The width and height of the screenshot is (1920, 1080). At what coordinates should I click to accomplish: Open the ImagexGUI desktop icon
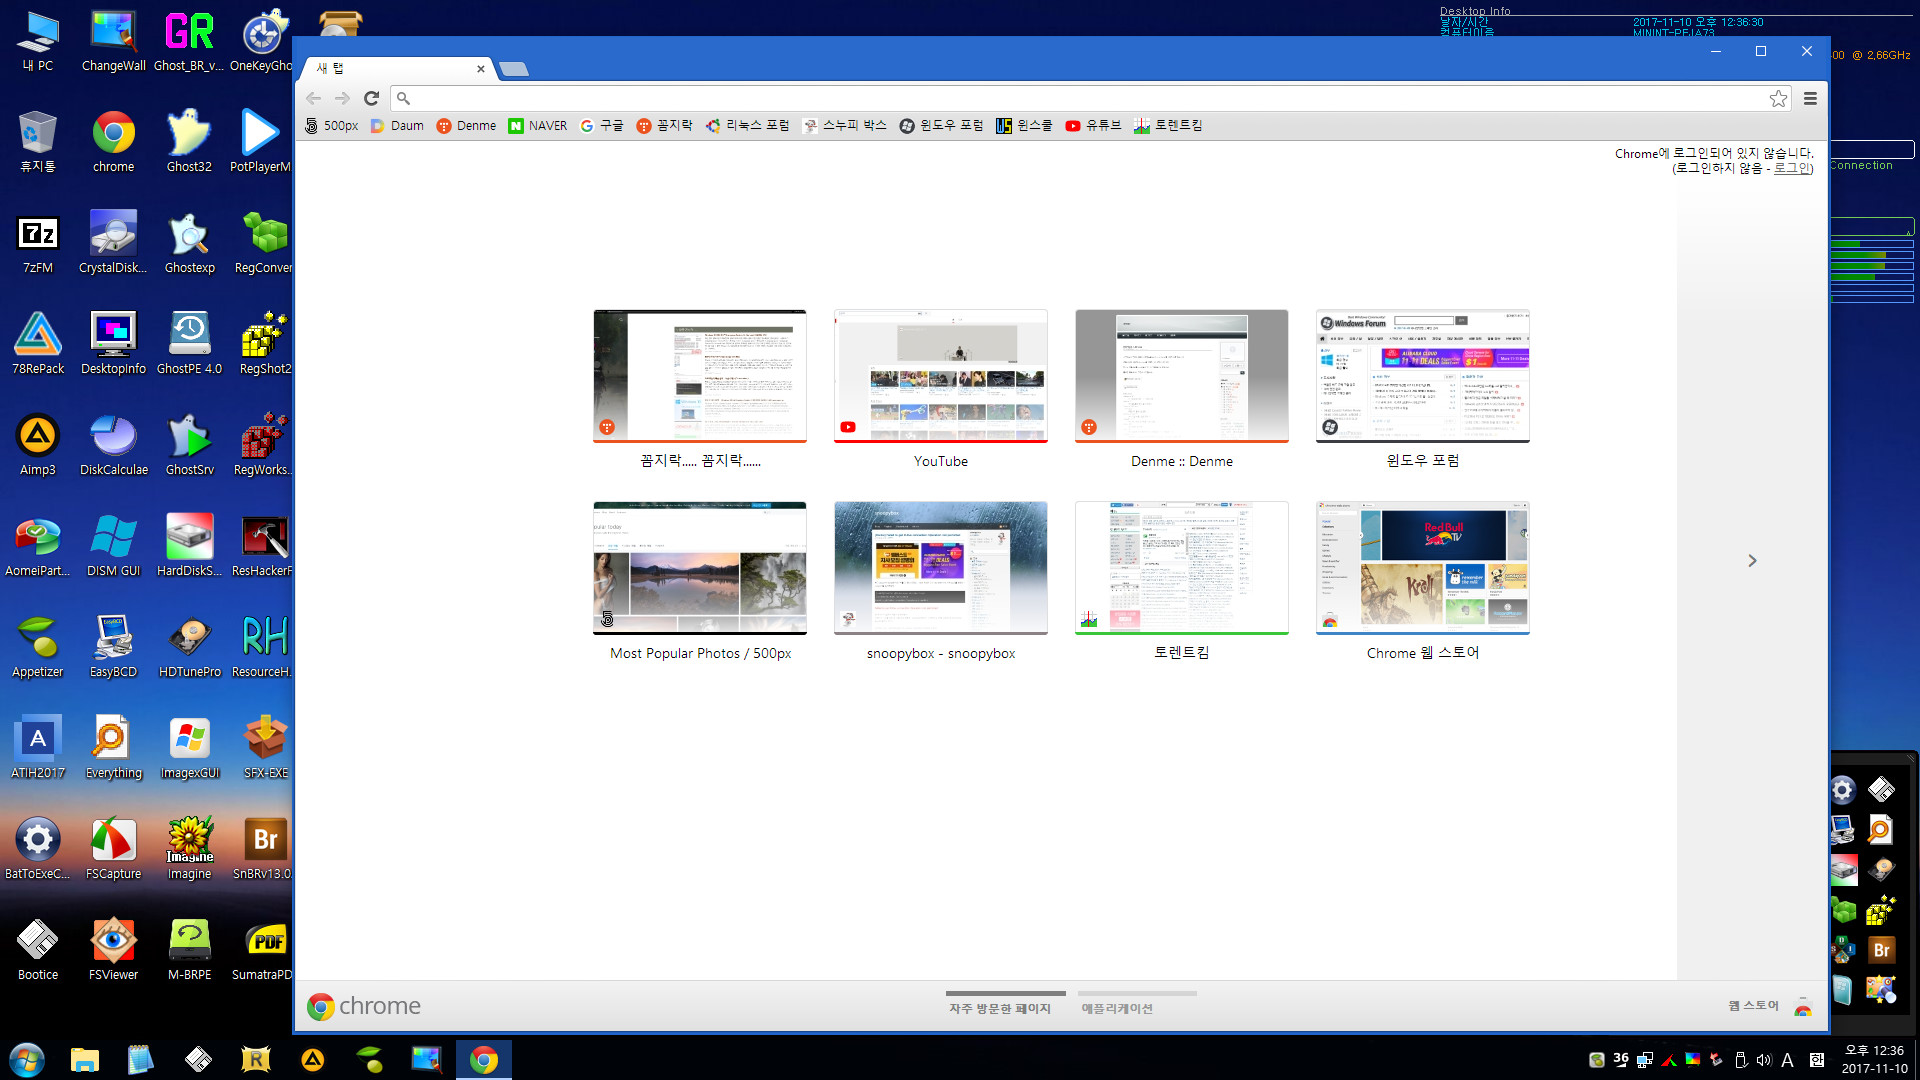(x=189, y=749)
